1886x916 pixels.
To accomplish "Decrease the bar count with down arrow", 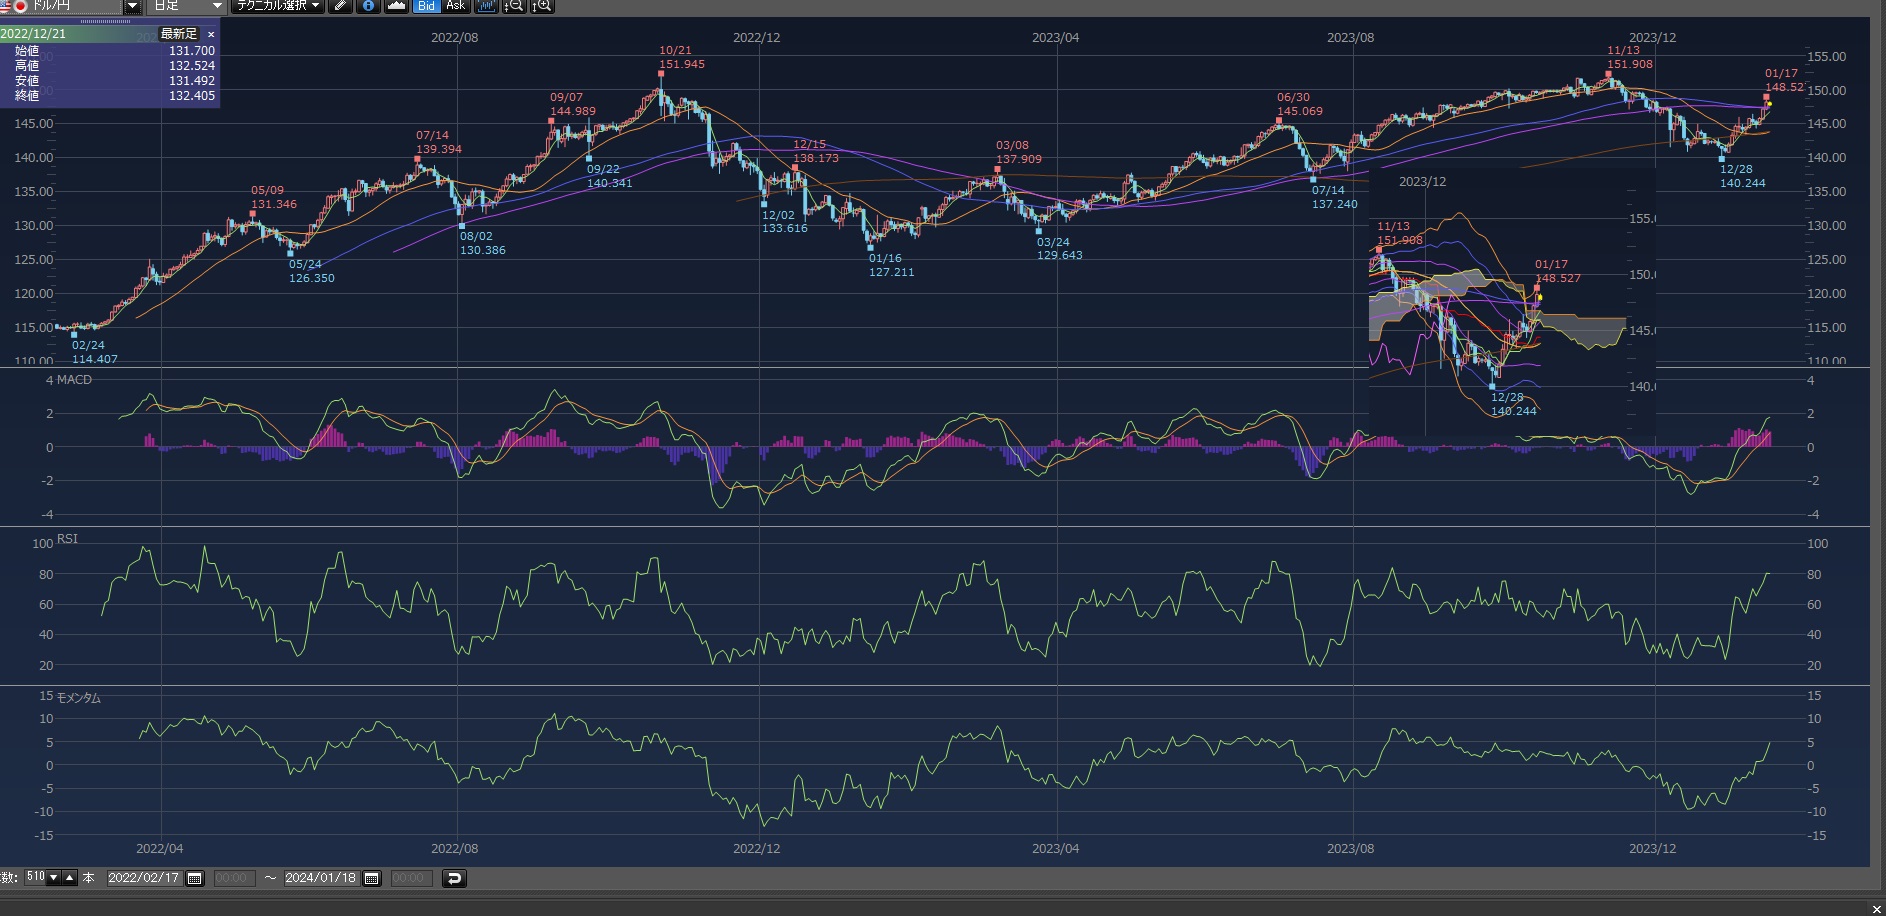I will (x=54, y=878).
